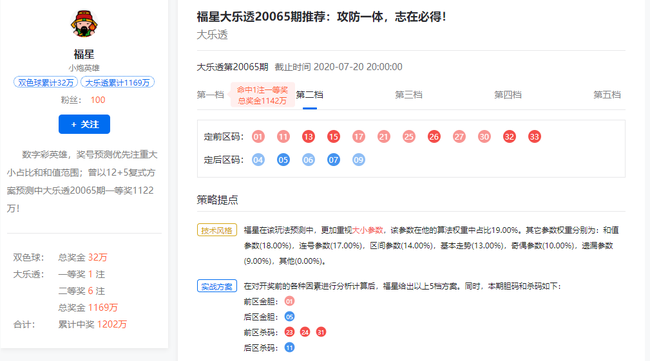This screenshot has width=650, height=361.
Task: Click red ball 30 in front zone
Action: point(484,137)
